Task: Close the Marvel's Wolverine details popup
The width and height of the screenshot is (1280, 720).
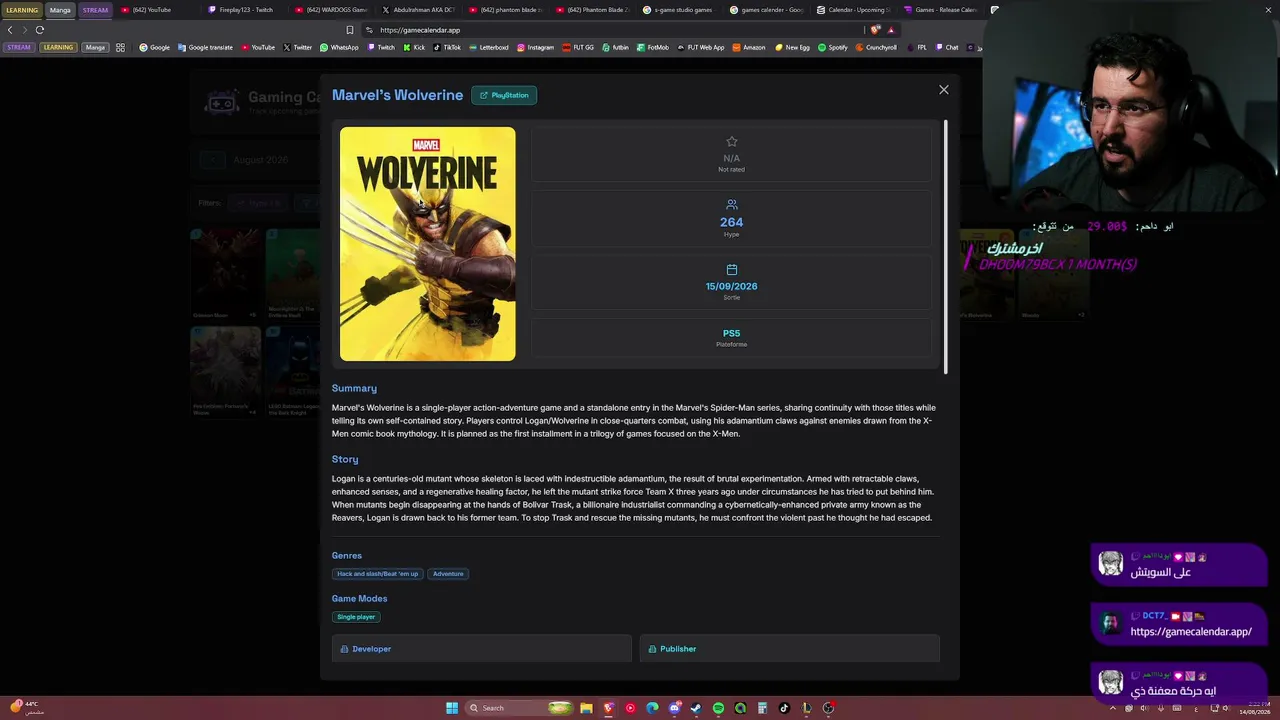Action: [x=943, y=90]
